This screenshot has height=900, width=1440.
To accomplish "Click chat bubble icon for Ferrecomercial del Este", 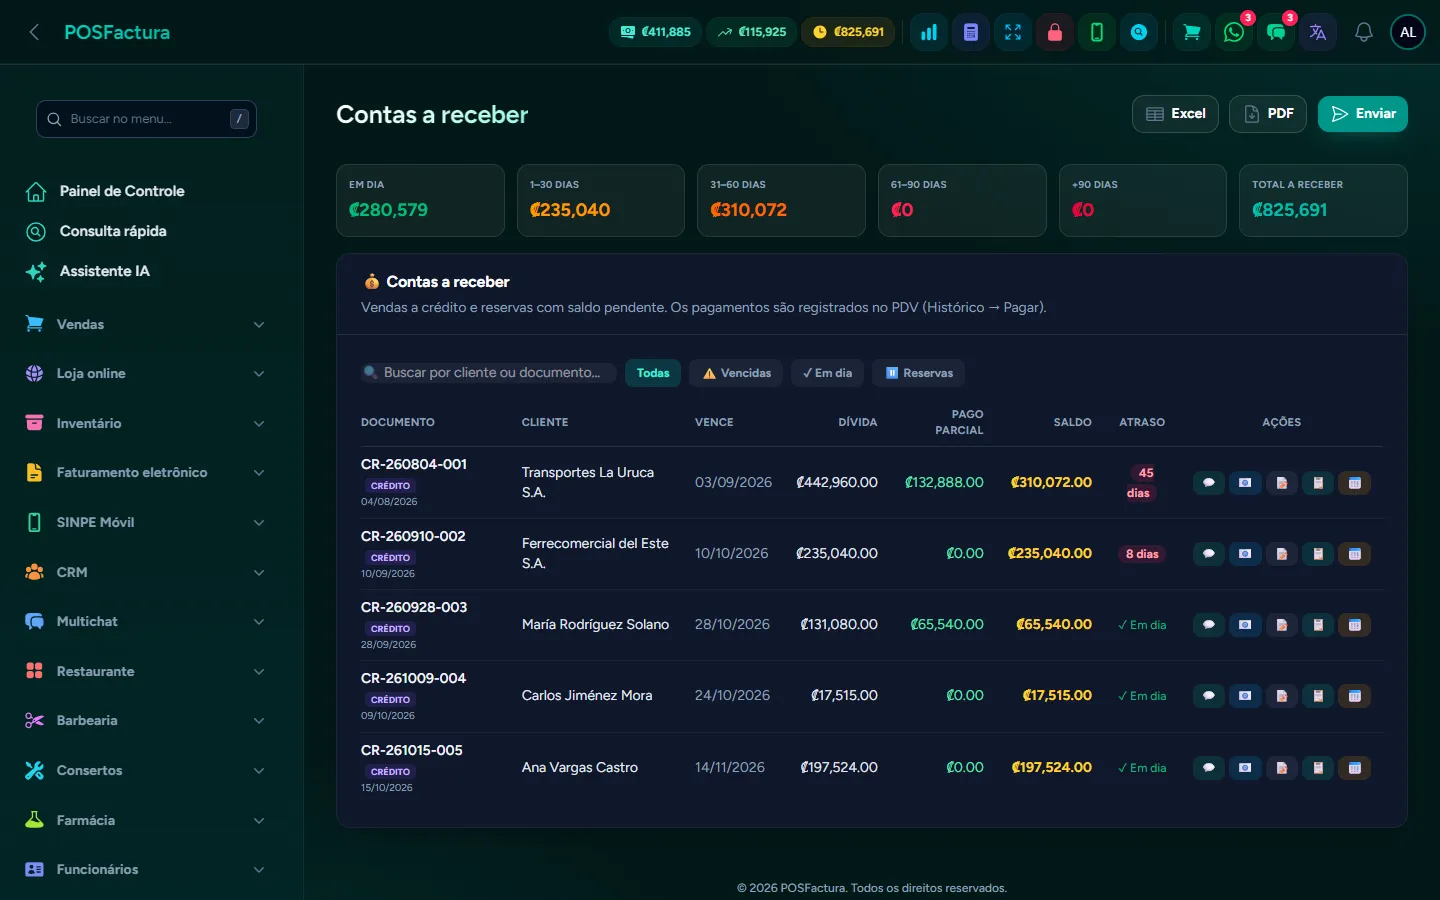I will pos(1208,554).
